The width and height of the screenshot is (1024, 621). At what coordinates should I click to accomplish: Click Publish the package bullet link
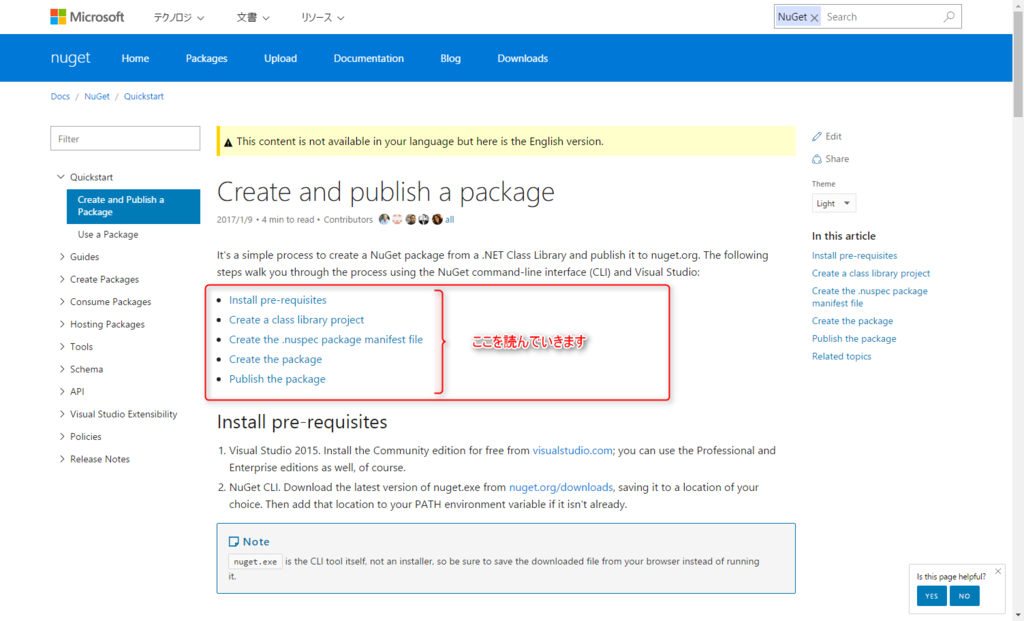277,379
